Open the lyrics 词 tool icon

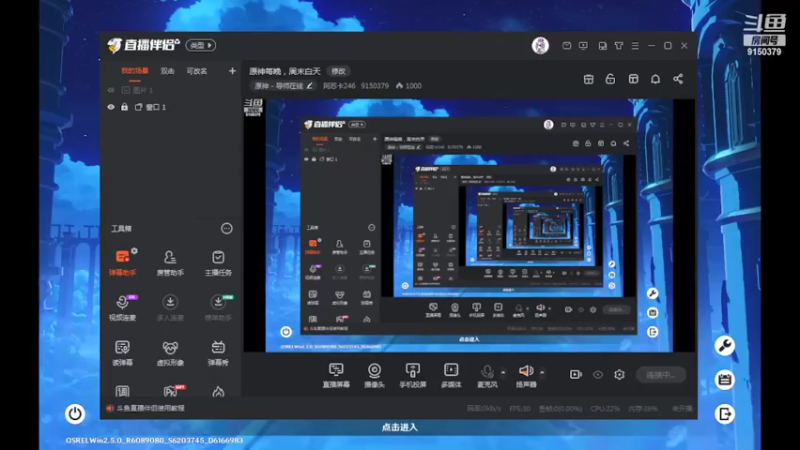point(122,391)
